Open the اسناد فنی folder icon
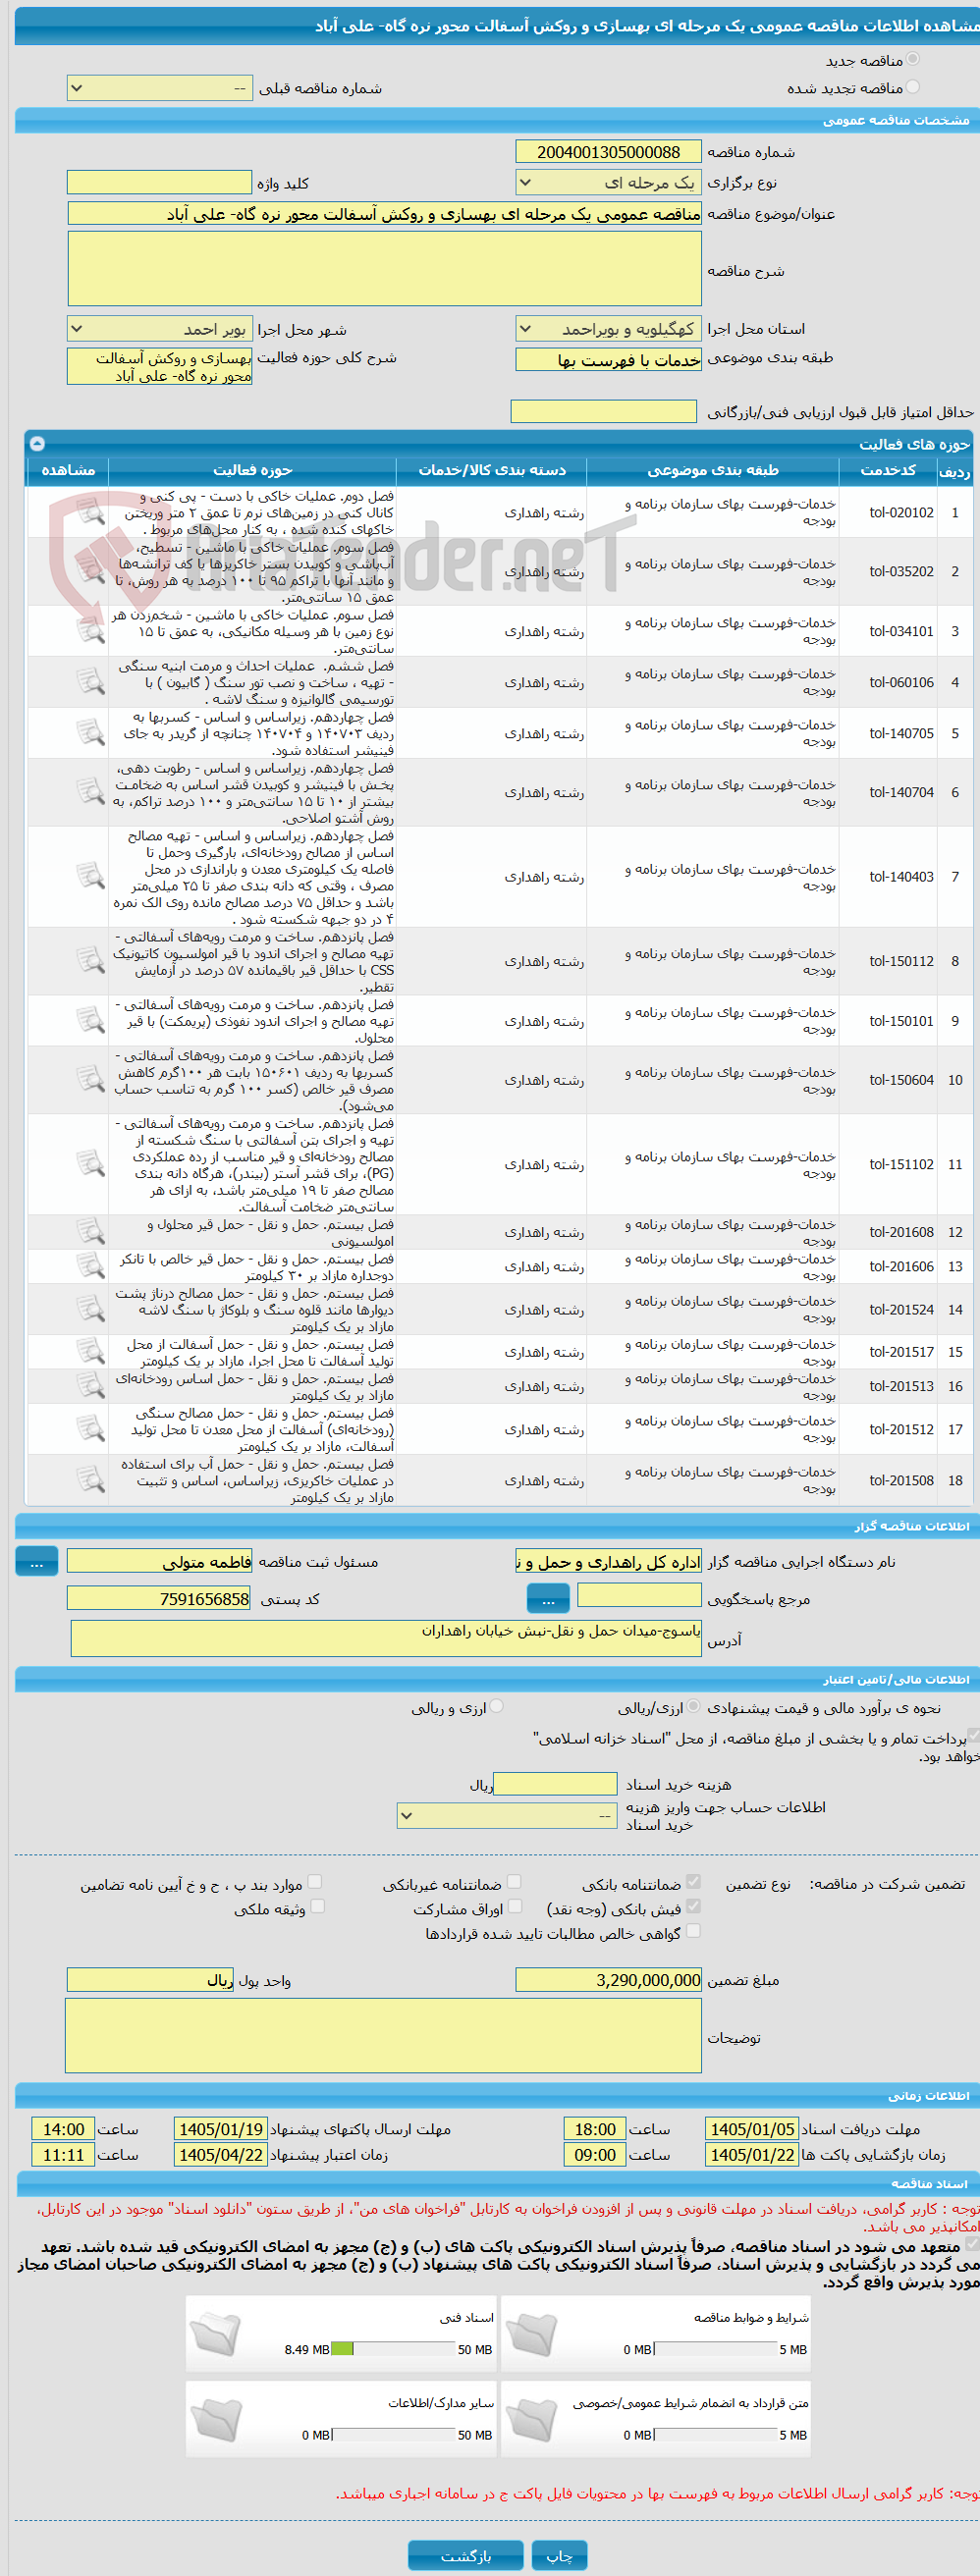980x2576 pixels. 216,2333
